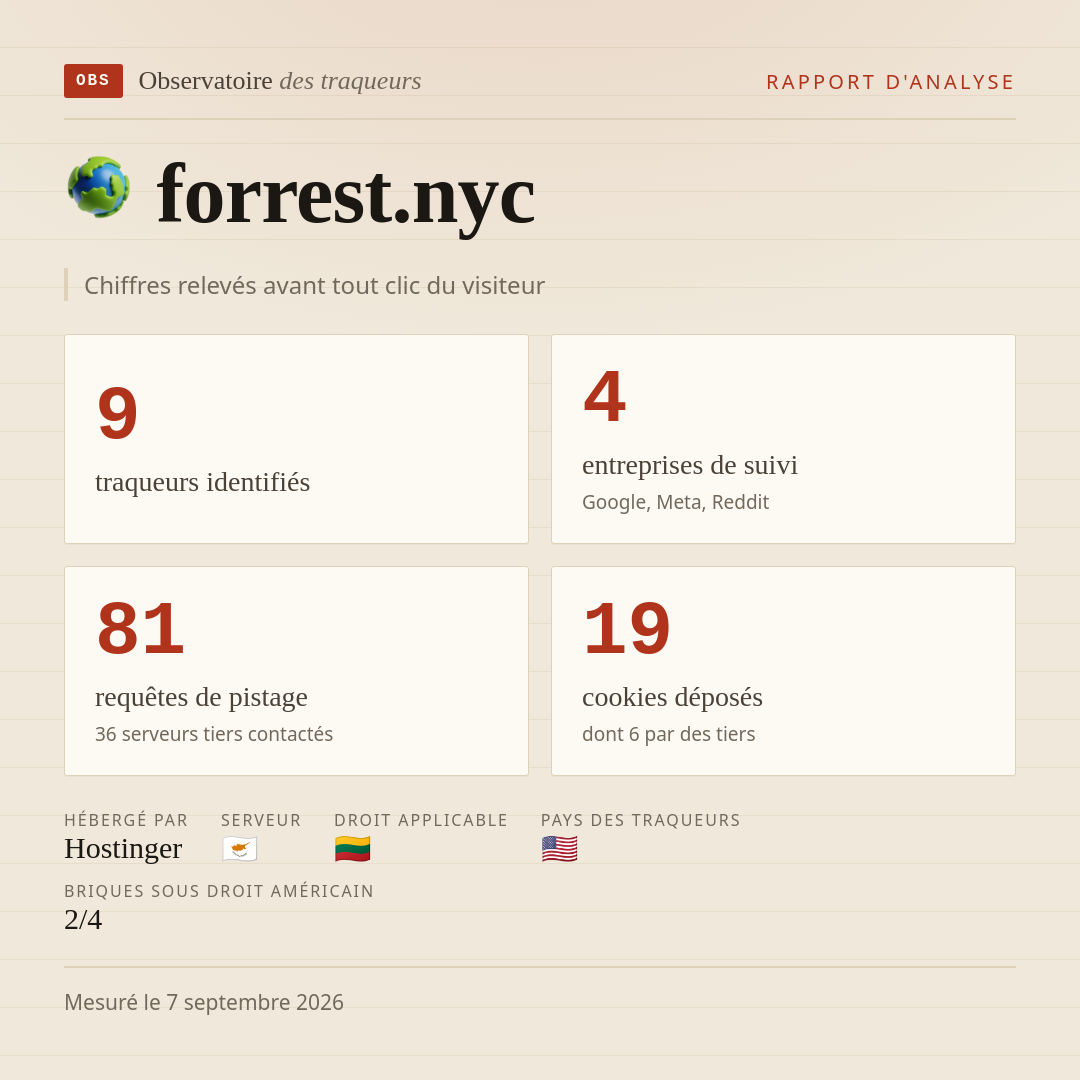
Task: Click the DROIT APPLICABLE label
Action: [x=421, y=820]
